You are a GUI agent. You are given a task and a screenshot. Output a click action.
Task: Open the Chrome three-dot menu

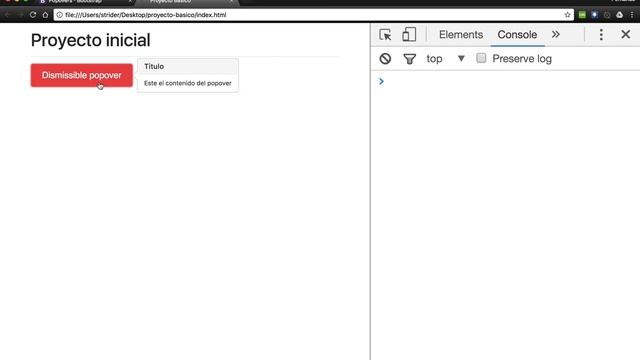point(632,15)
